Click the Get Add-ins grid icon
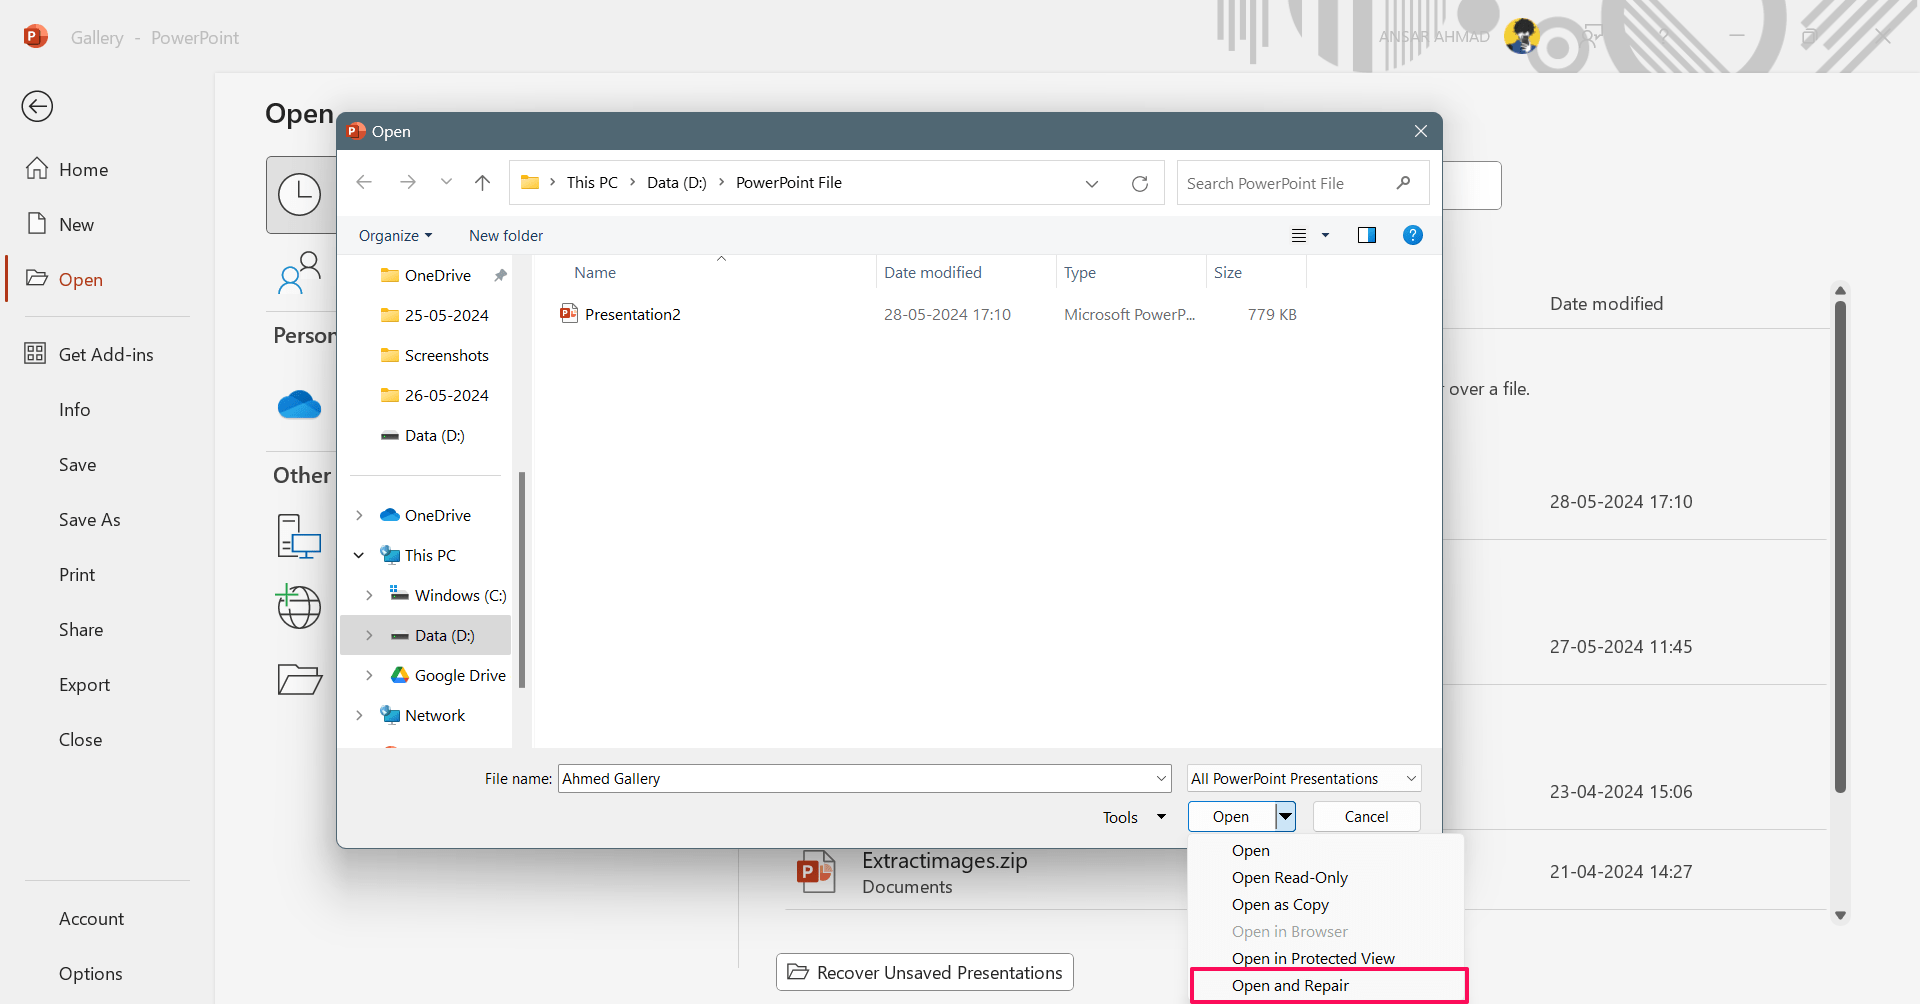 click(x=35, y=354)
